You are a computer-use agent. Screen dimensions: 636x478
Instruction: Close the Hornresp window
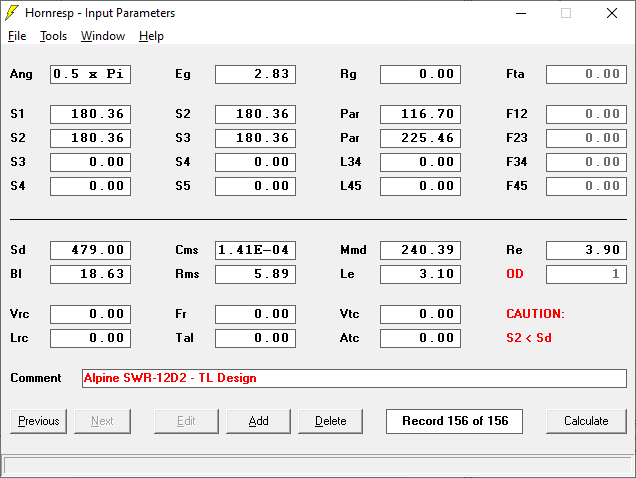click(x=612, y=13)
